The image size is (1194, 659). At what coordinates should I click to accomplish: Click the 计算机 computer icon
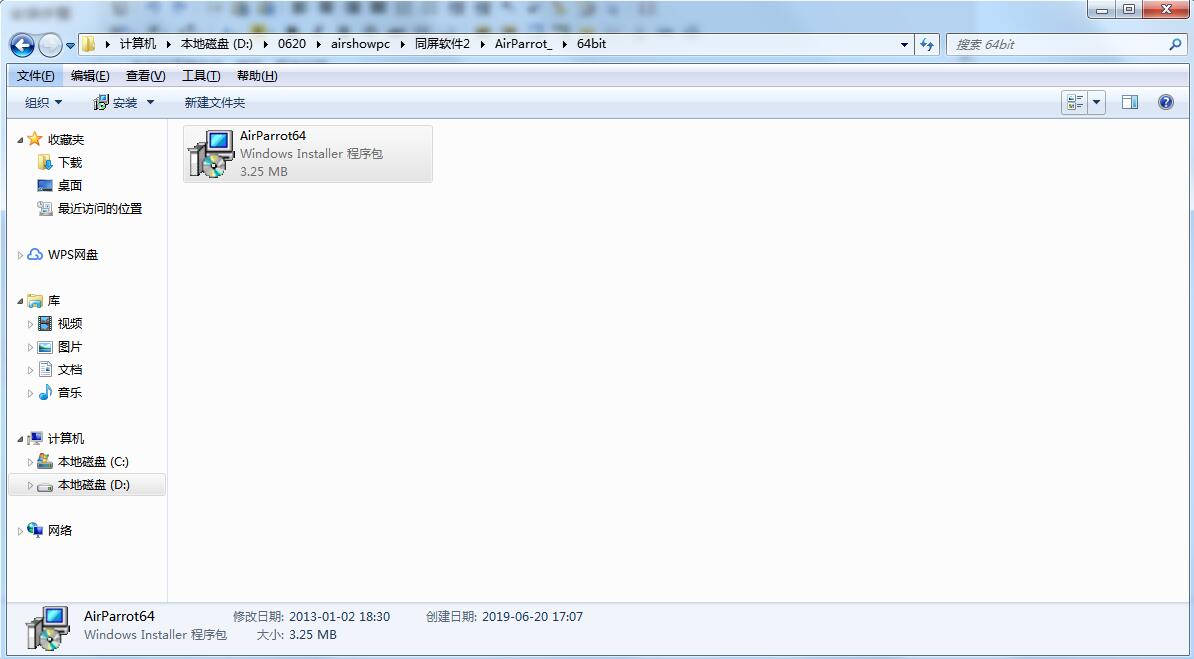coord(35,438)
